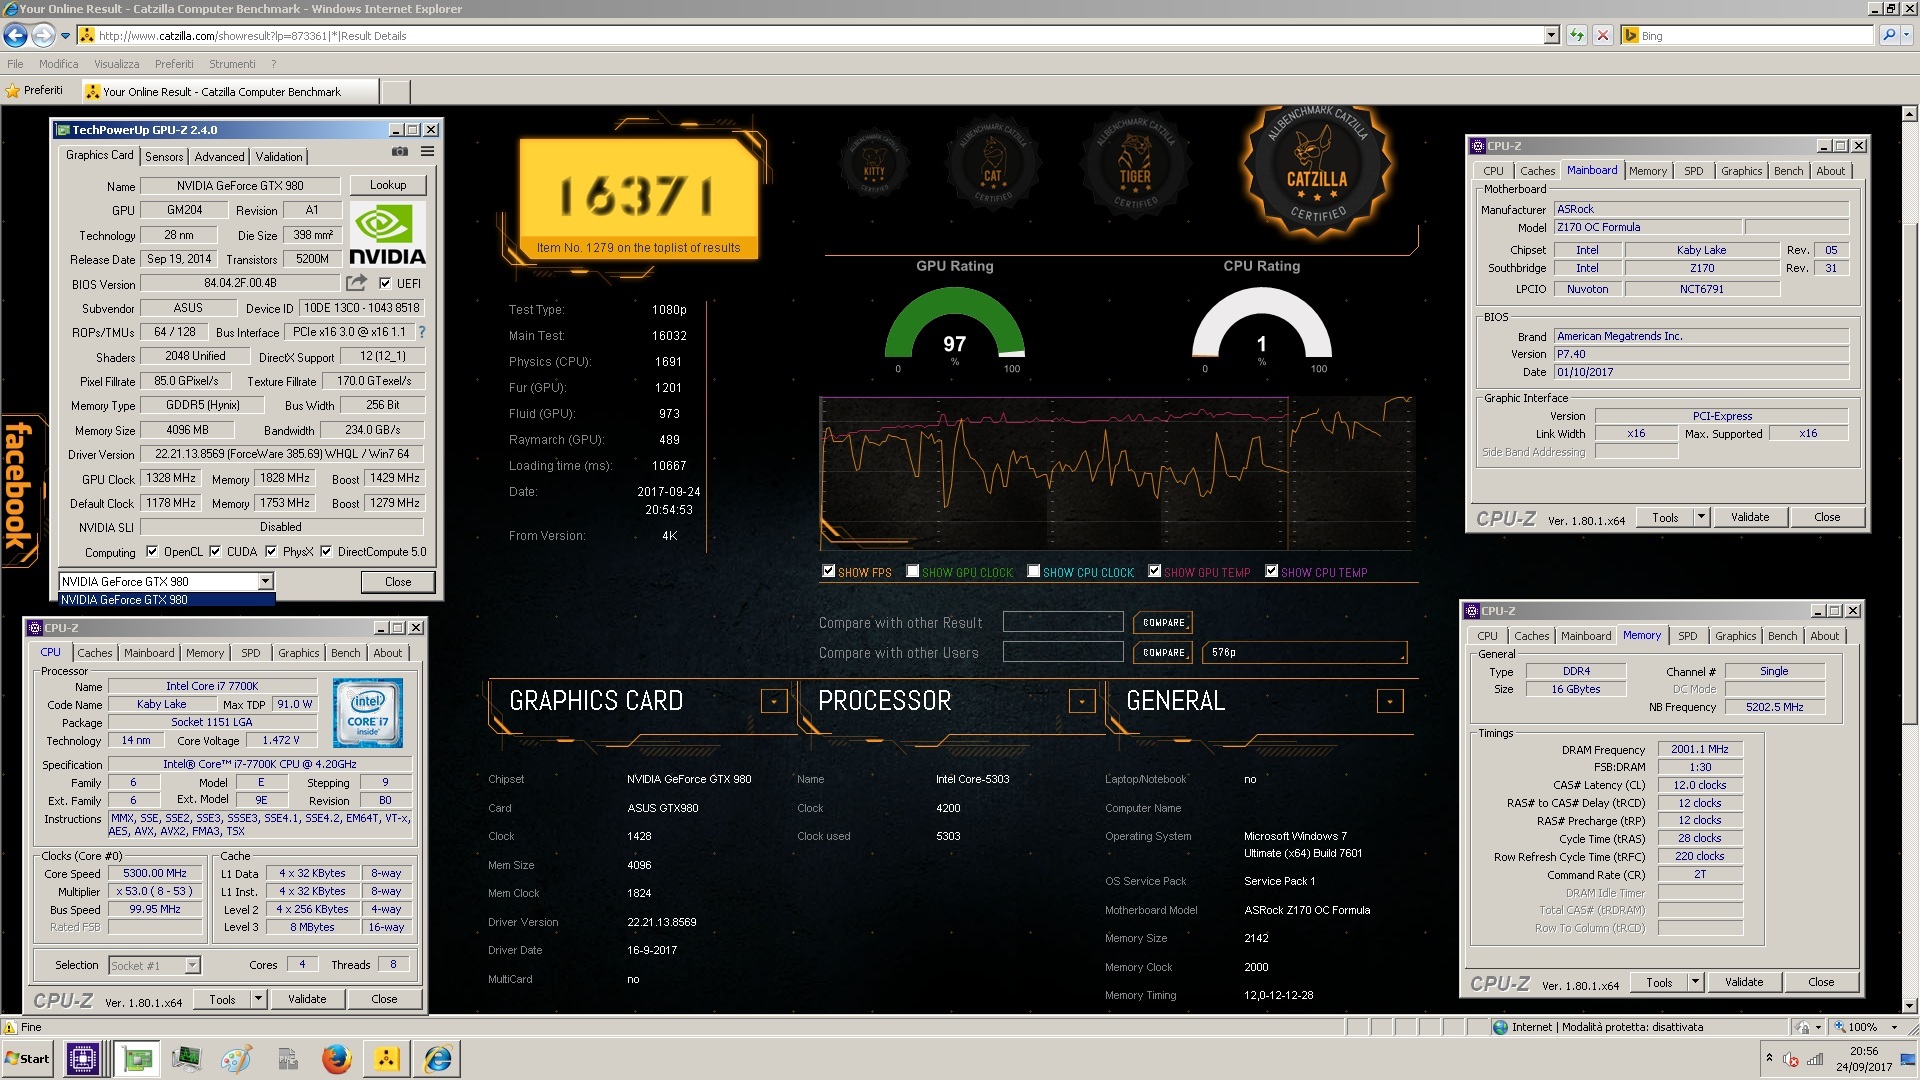This screenshot has width=1920, height=1080.
Task: Open the Strumenti menu
Action: pyautogui.click(x=232, y=64)
